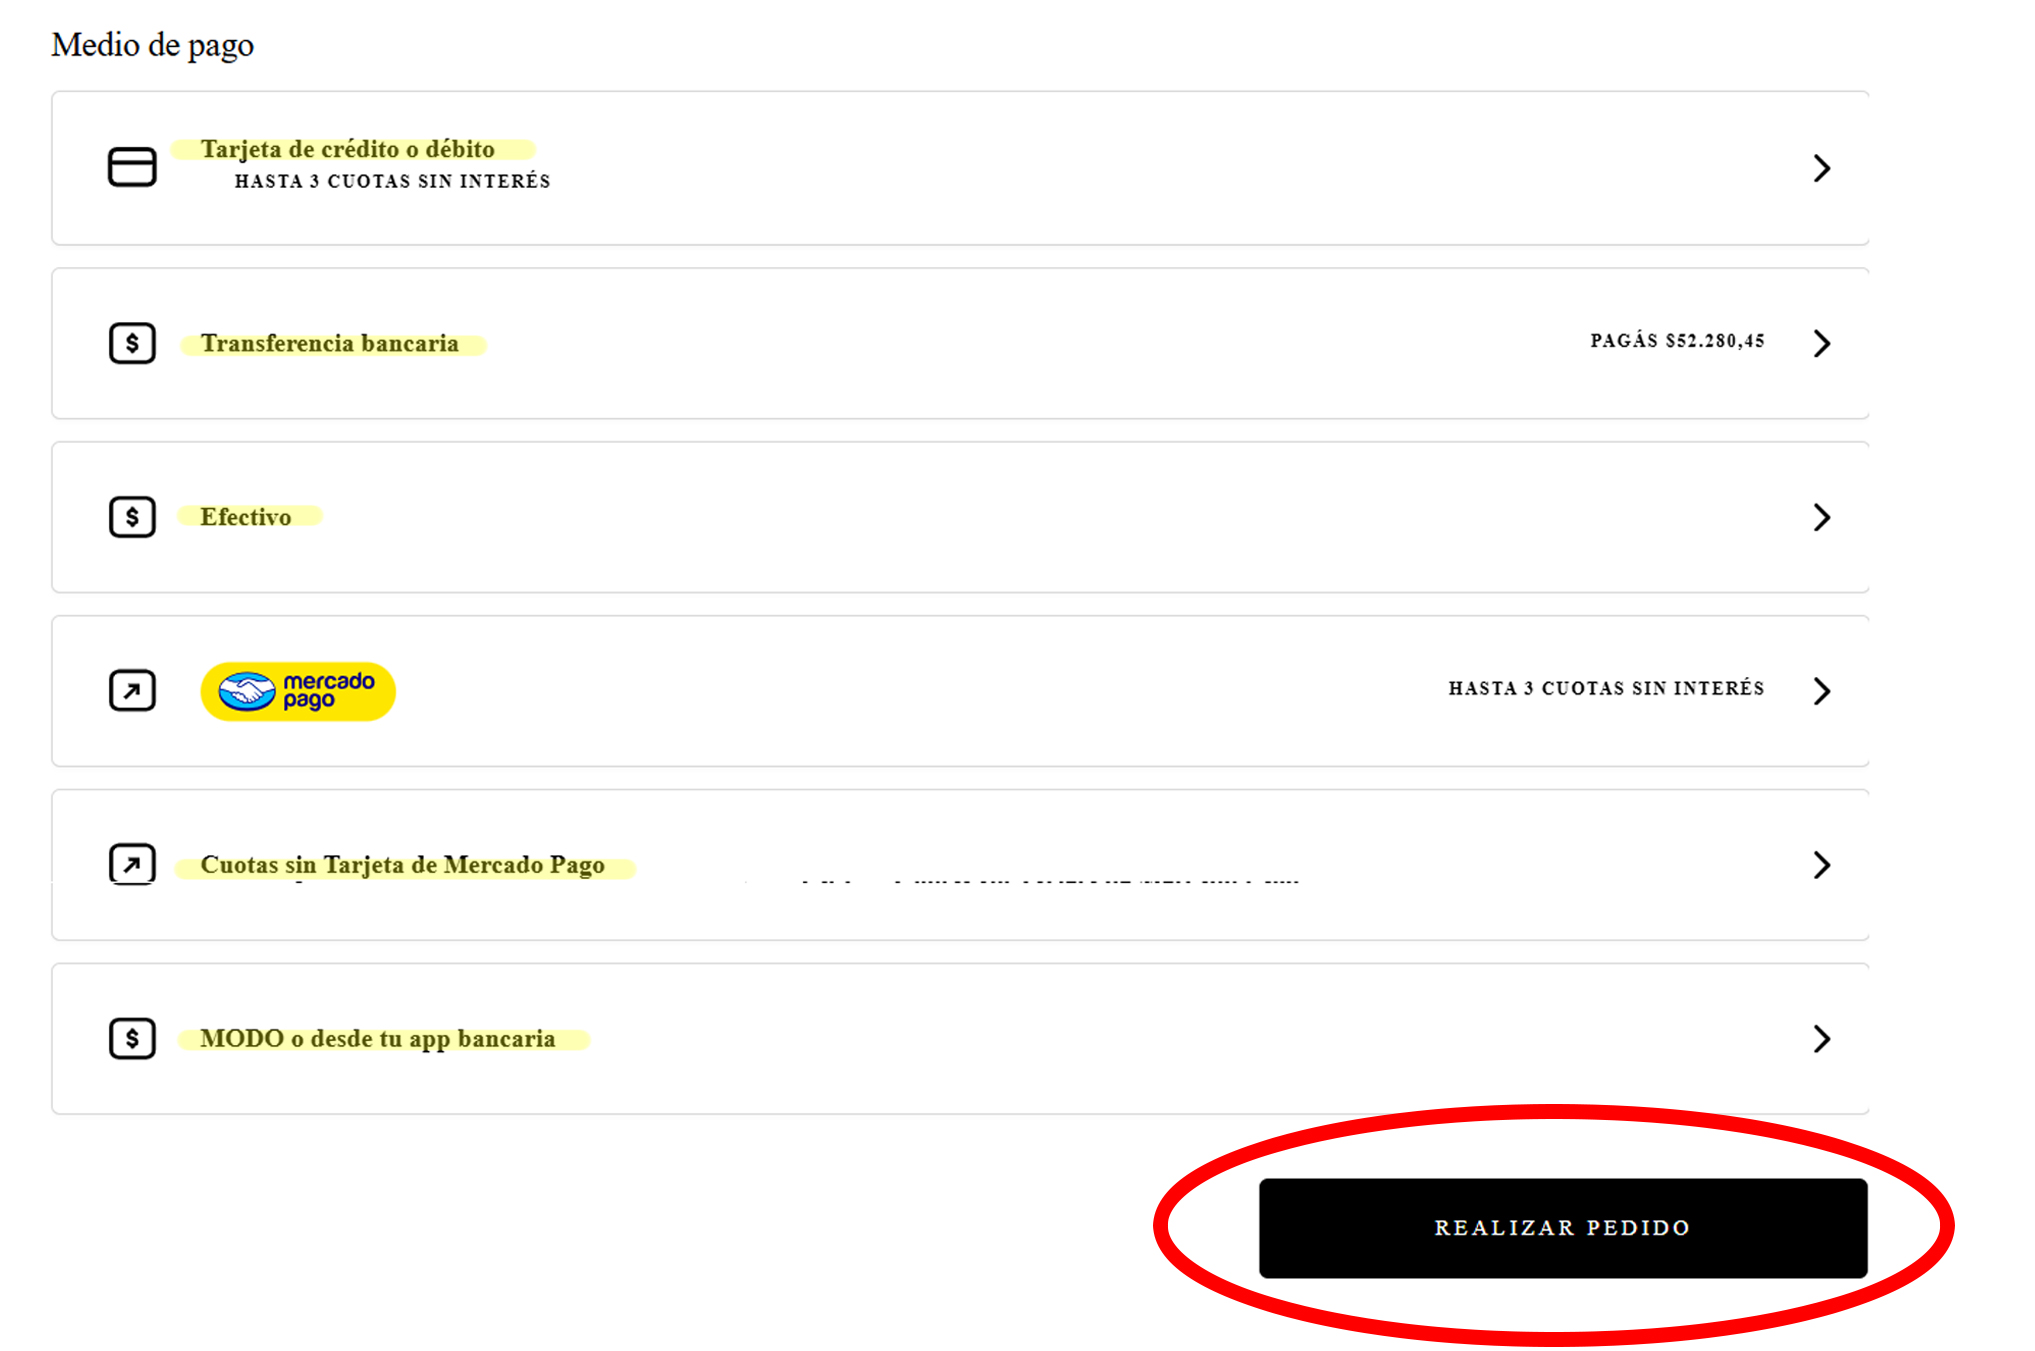The image size is (2035, 1351).
Task: Expand the MODO option chevron
Action: tap(1821, 1039)
